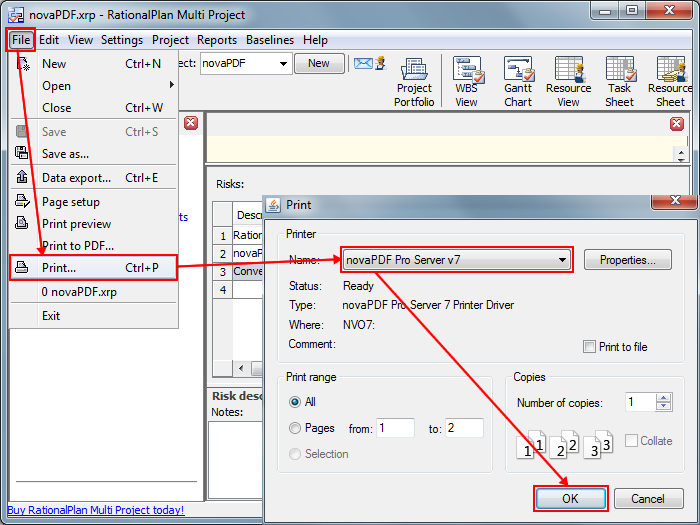
Task: Expand the Open submenu arrow
Action: coord(172,85)
